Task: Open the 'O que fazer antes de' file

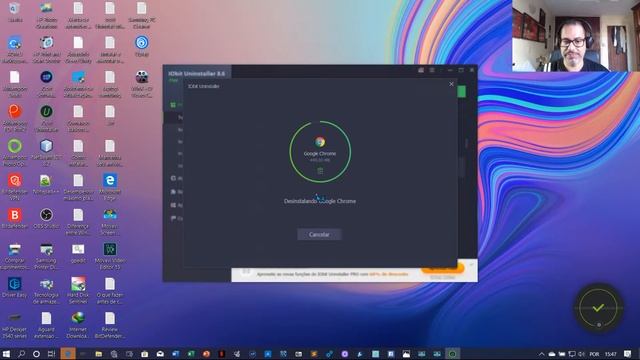Action: point(110,290)
